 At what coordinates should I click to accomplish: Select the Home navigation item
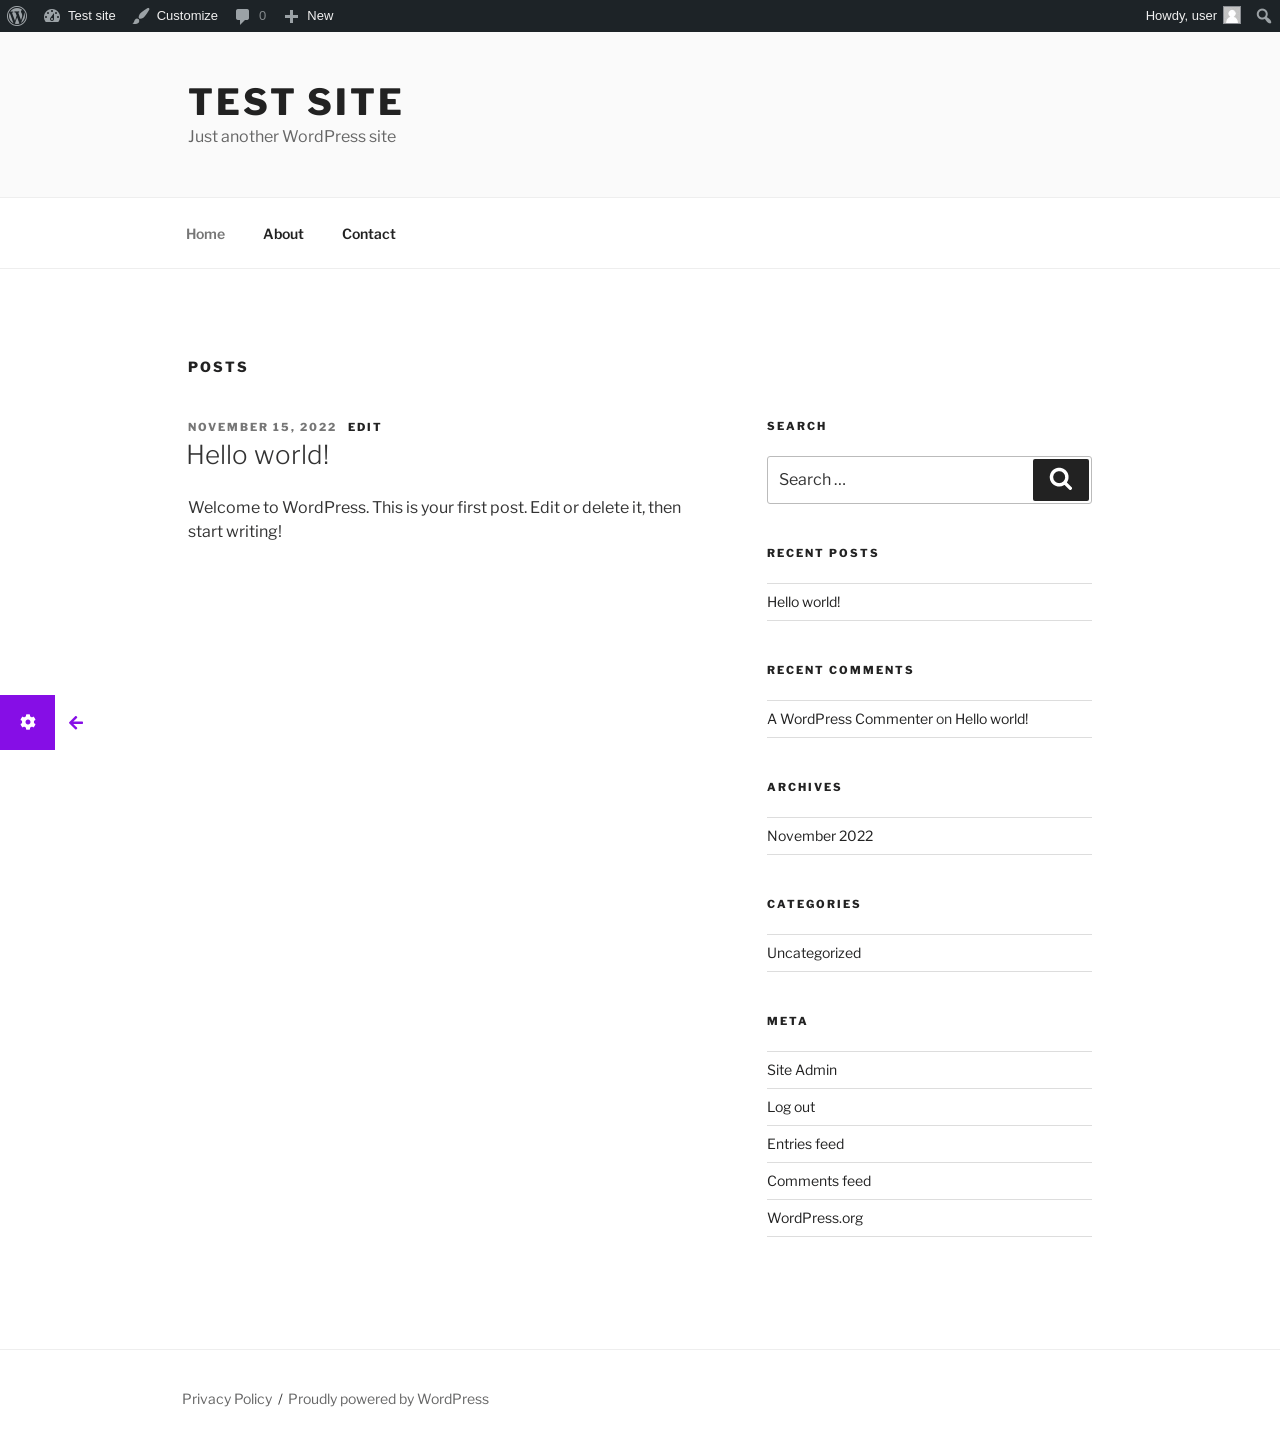(205, 234)
